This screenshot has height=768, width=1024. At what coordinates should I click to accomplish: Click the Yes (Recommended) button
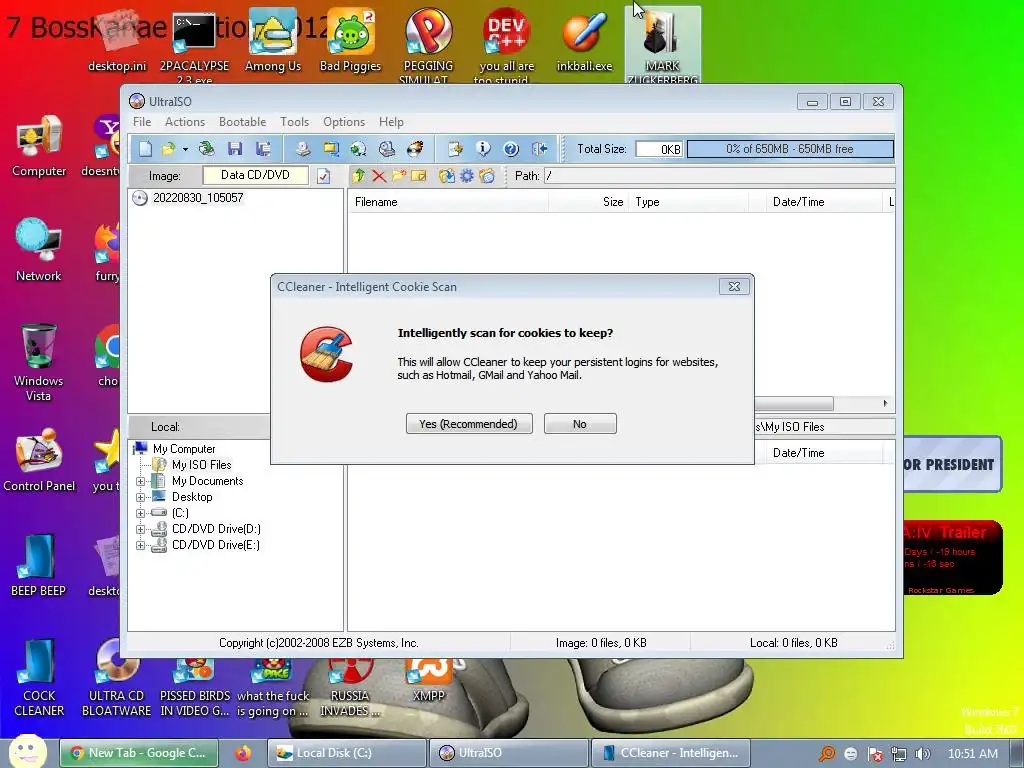pos(469,424)
